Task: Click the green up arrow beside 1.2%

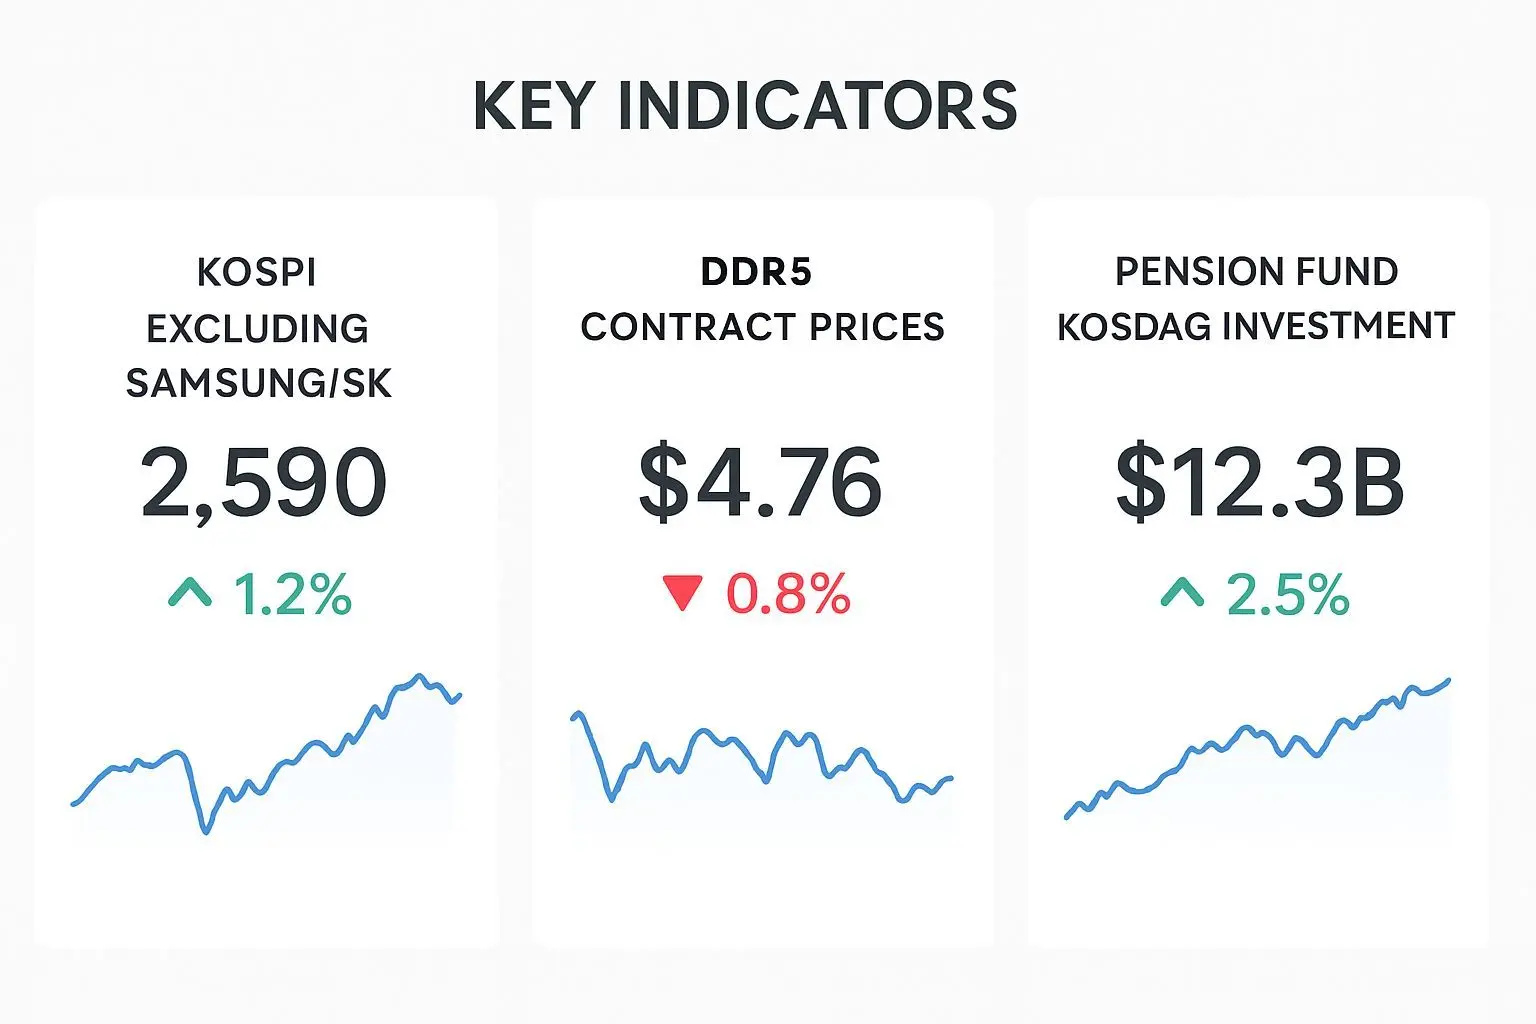Action: tap(190, 593)
